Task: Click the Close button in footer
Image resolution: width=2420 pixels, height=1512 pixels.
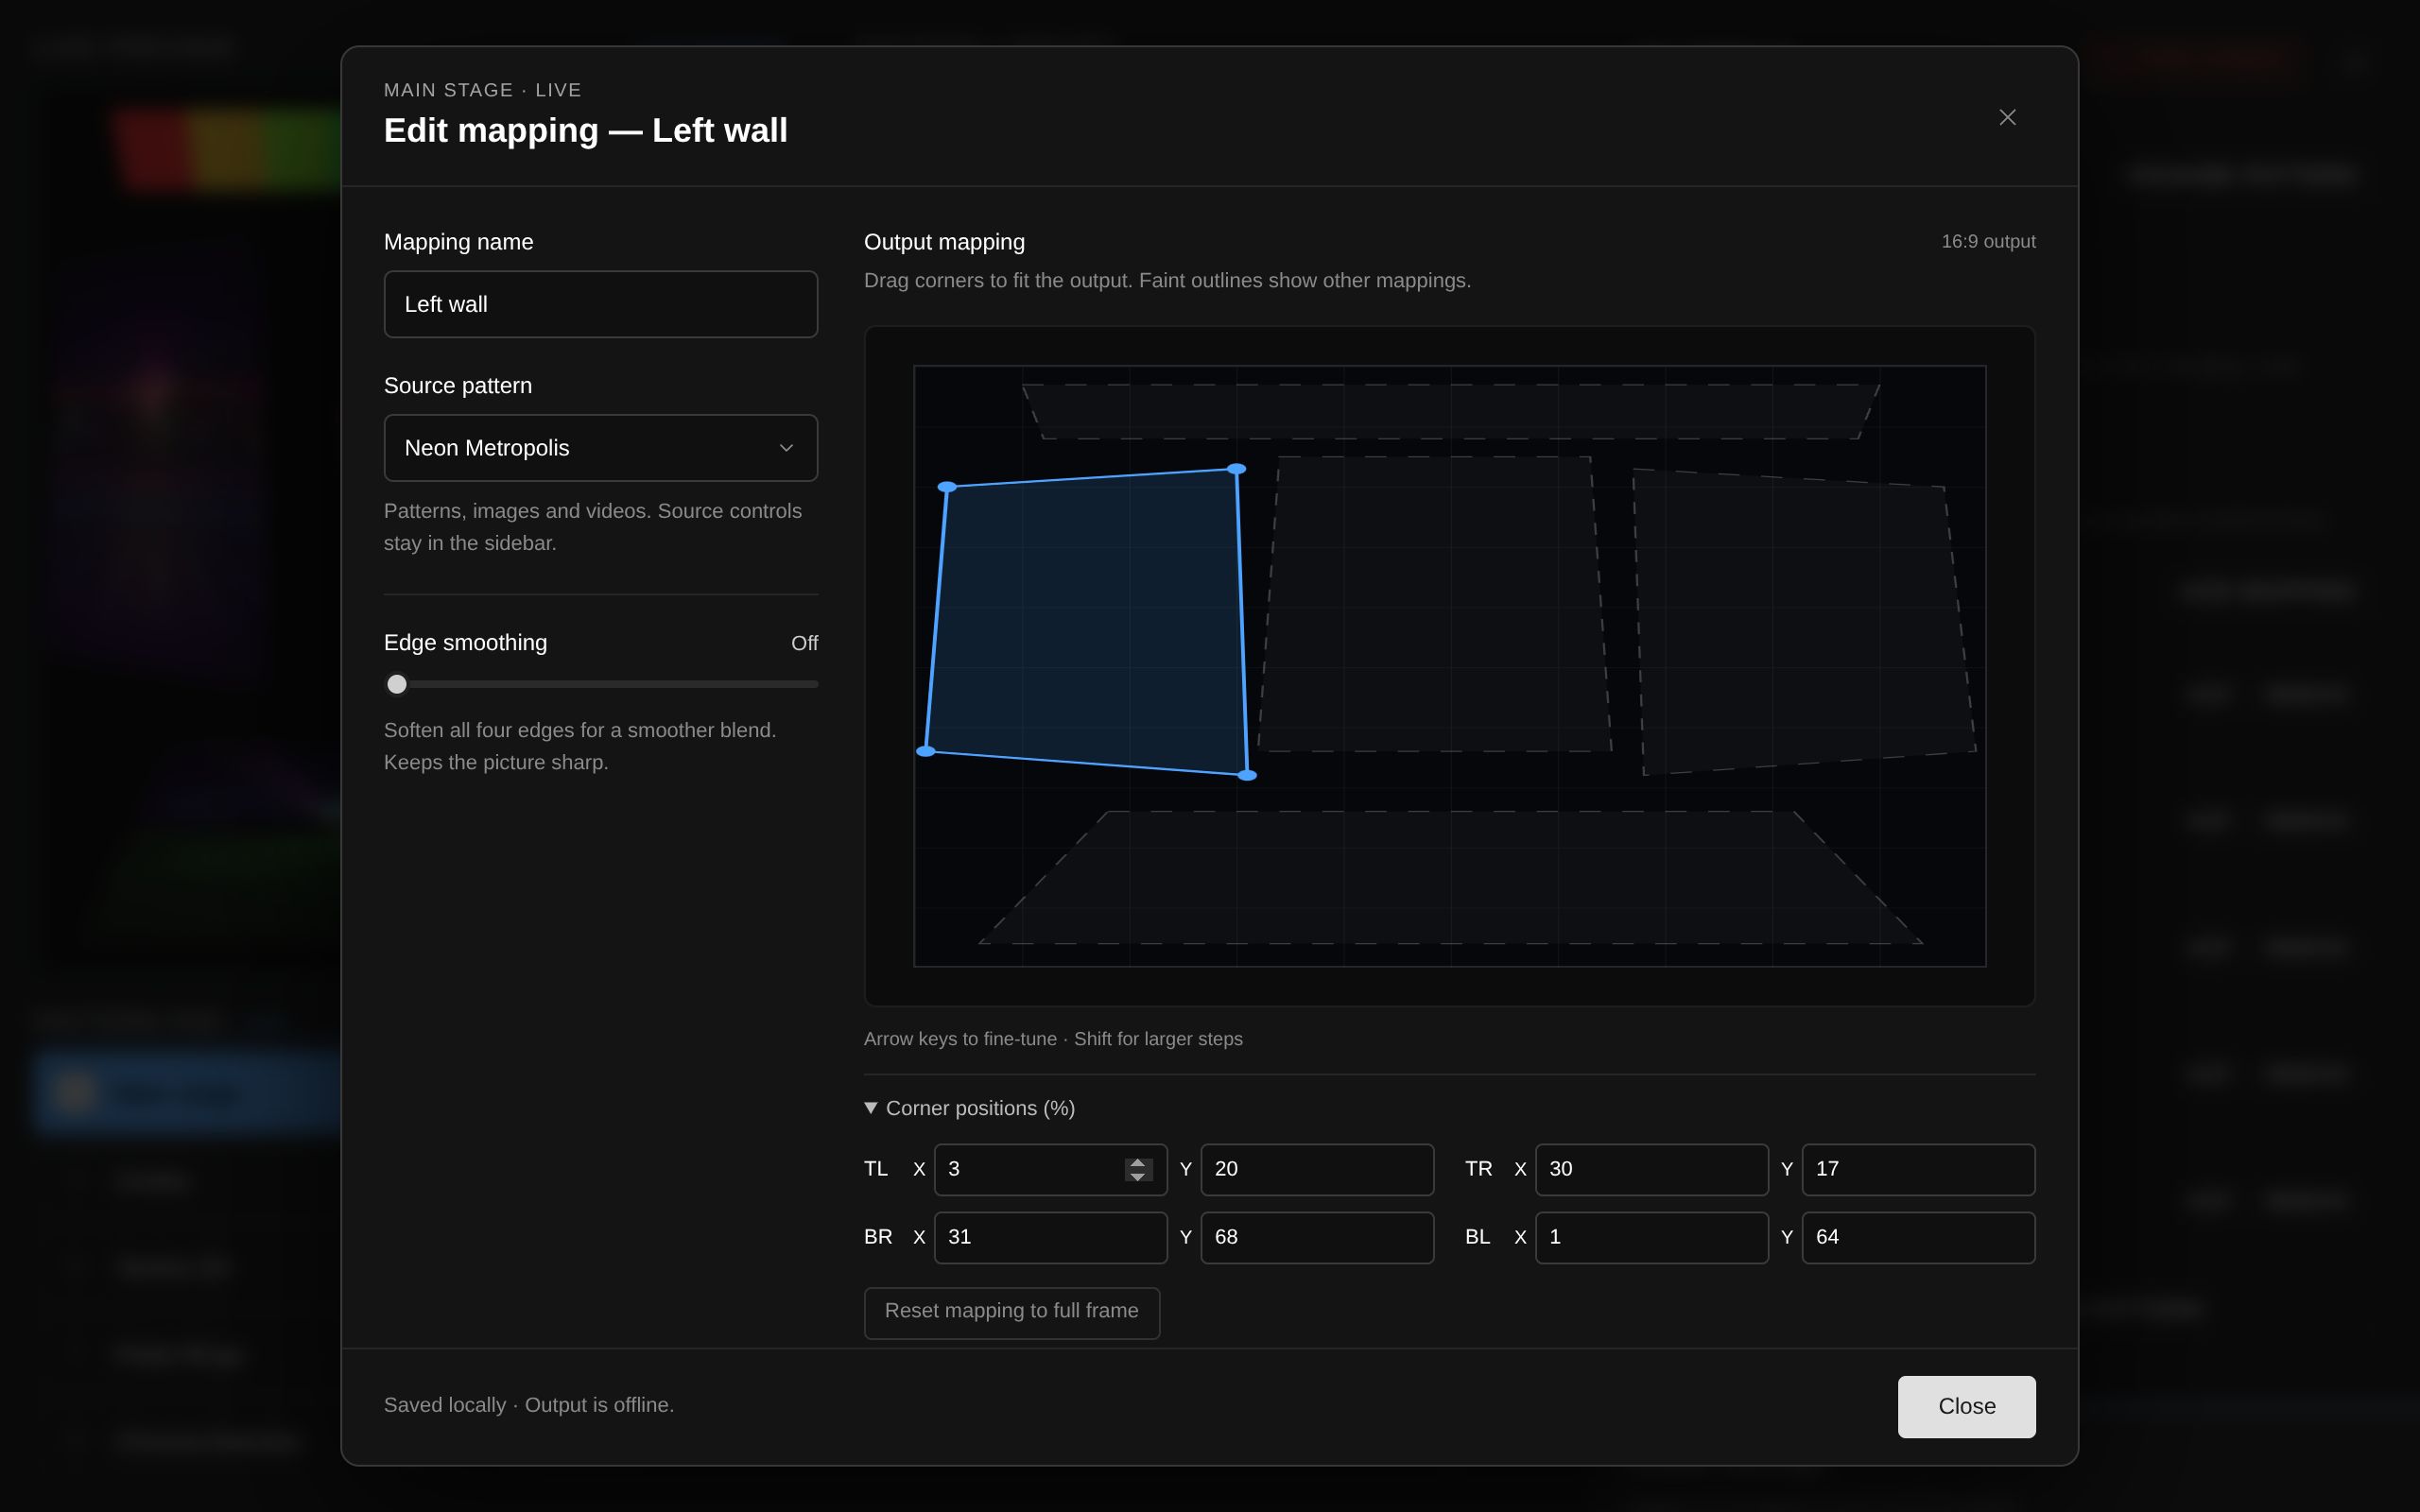Action: point(1966,1406)
